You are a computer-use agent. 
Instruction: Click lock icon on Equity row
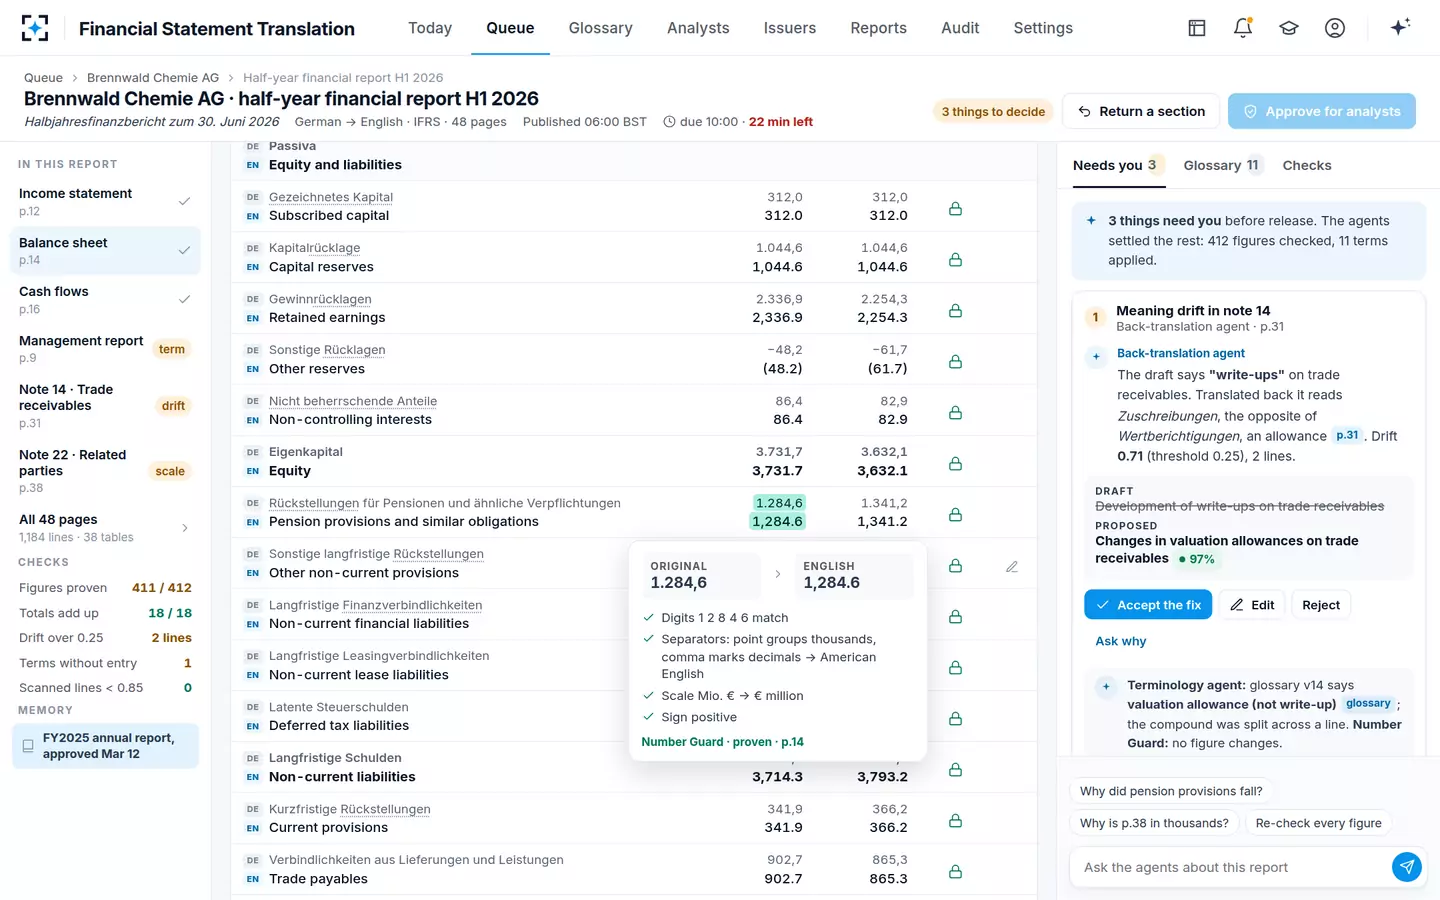[955, 463]
